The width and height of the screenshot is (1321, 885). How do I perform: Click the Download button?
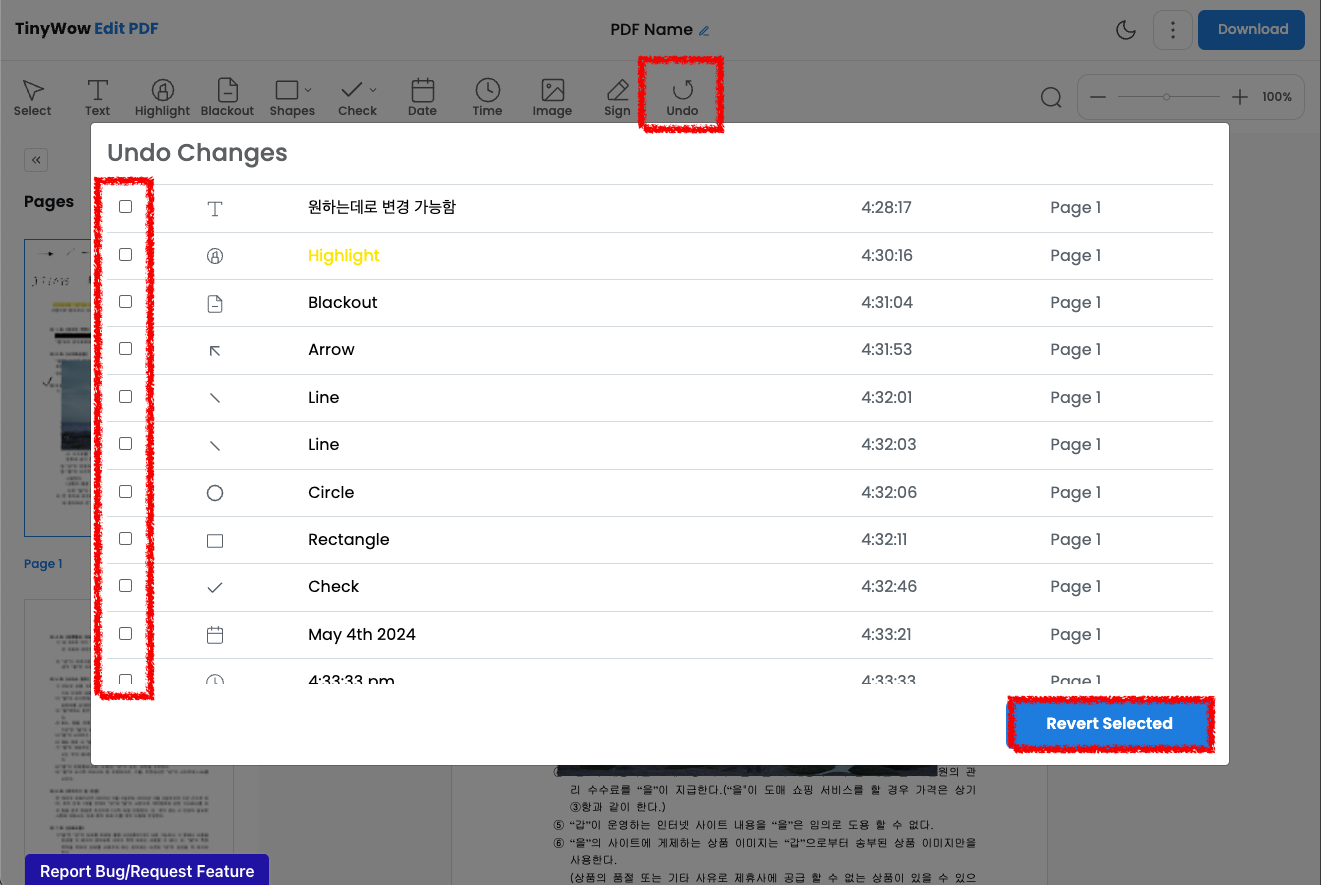click(1251, 29)
